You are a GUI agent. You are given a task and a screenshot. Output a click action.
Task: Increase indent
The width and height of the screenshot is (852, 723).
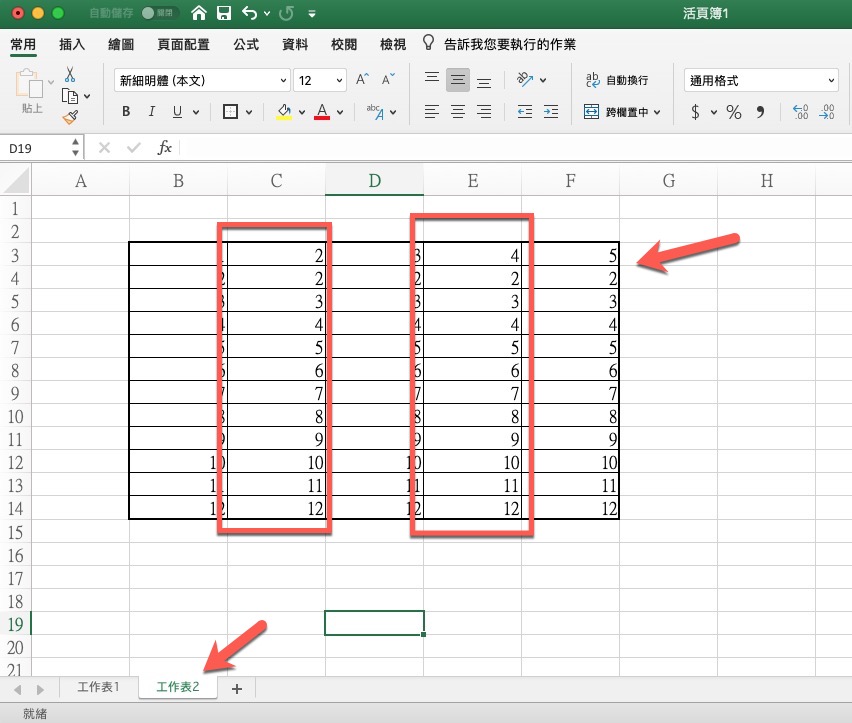pyautogui.click(x=550, y=112)
